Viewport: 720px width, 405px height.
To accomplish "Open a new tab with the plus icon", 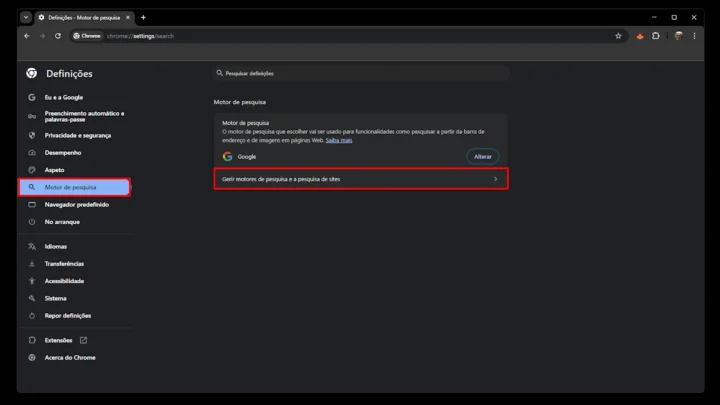I will (x=143, y=17).
